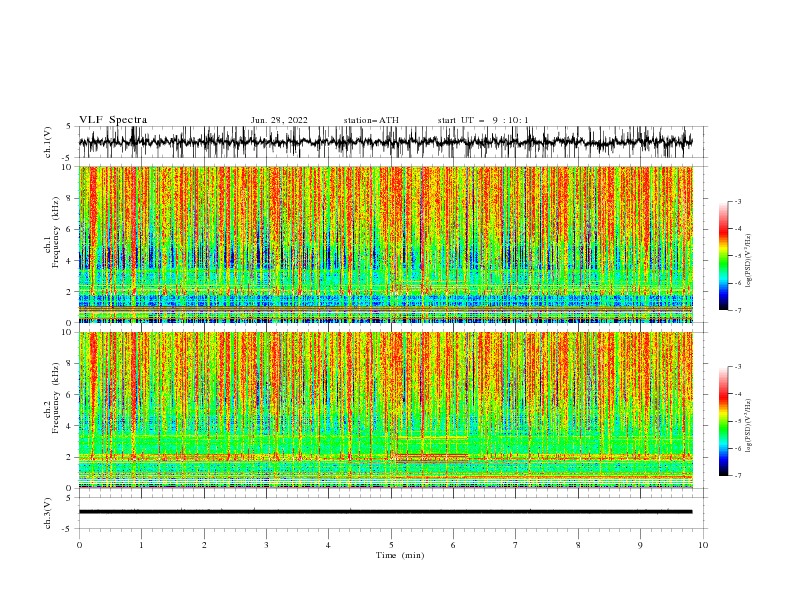The height and width of the screenshot is (612, 792).
Task: Click the time axis tick label '8'
Action: [578, 545]
